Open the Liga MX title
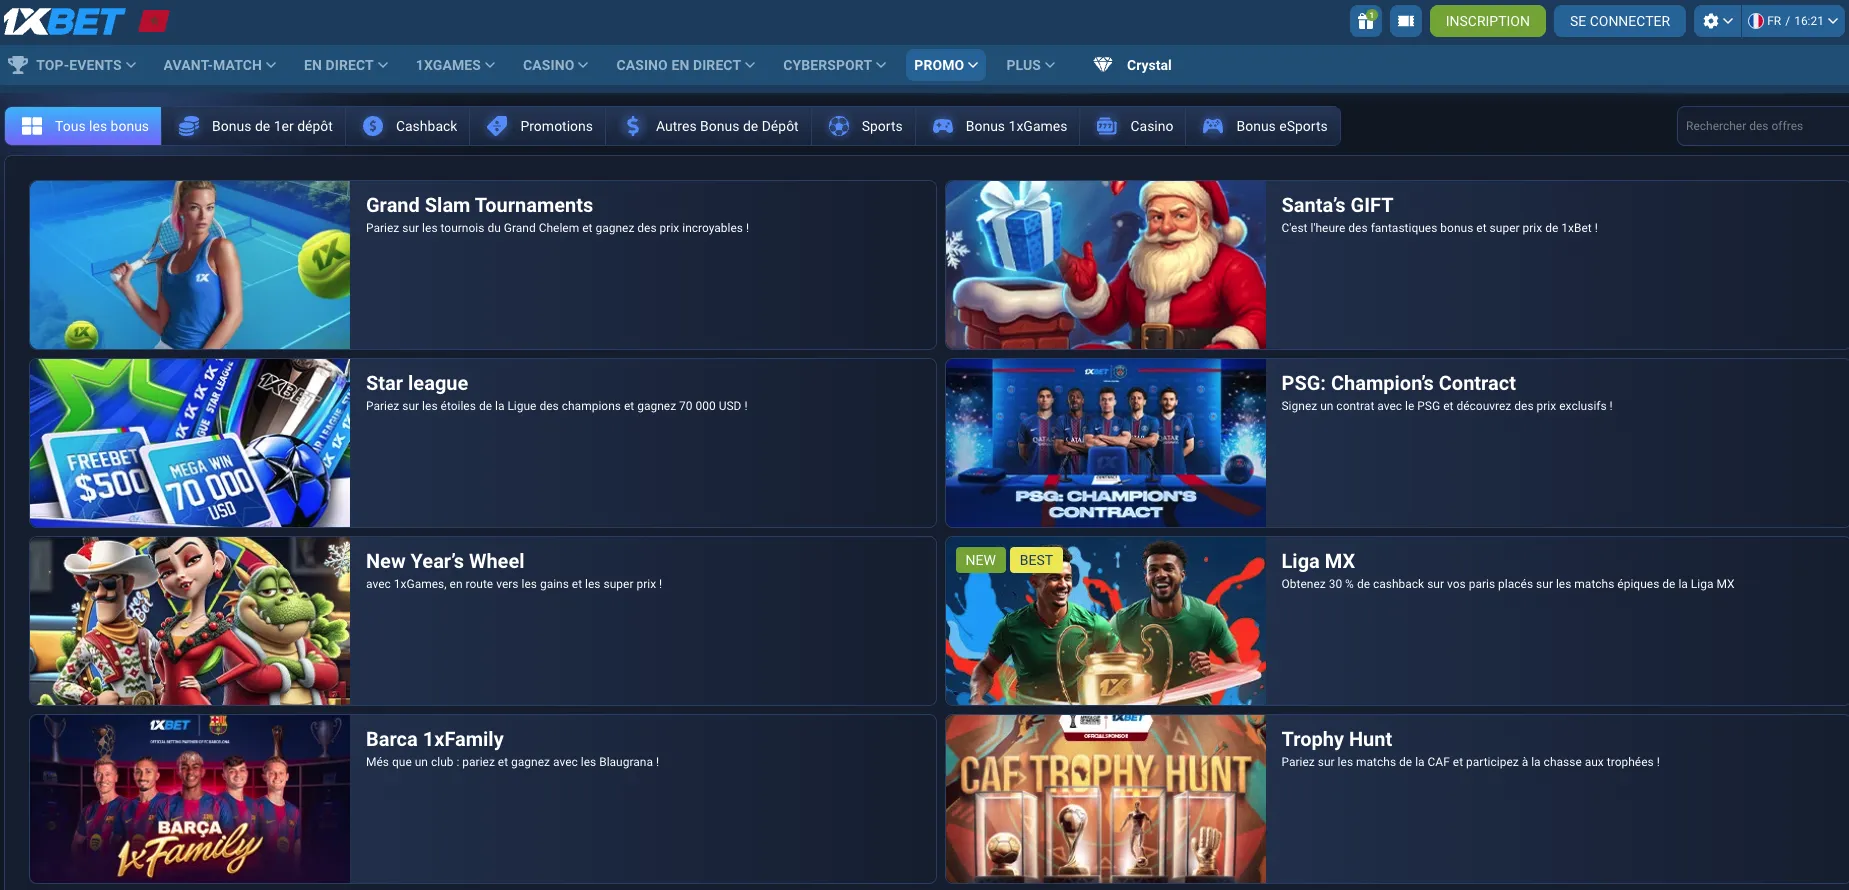 (x=1318, y=561)
